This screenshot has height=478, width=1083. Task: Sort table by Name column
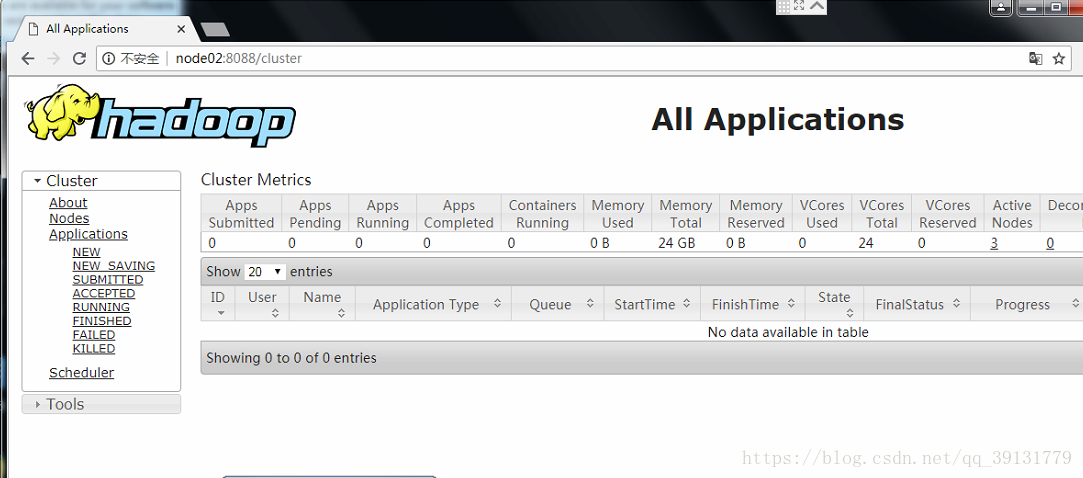[322, 304]
